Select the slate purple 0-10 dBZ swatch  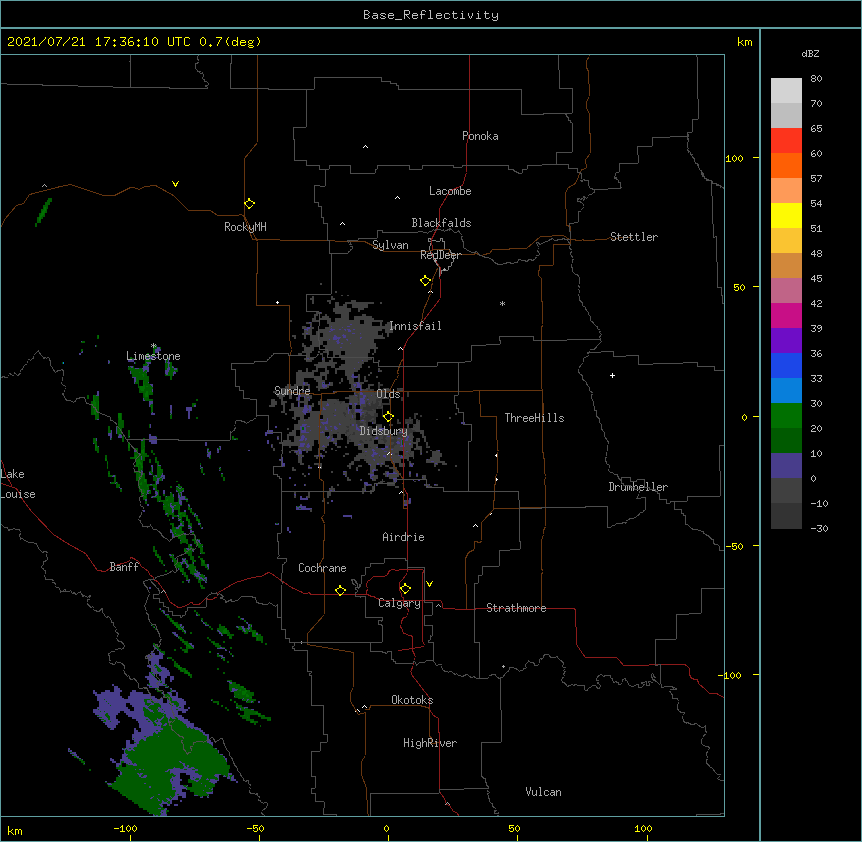point(786,466)
